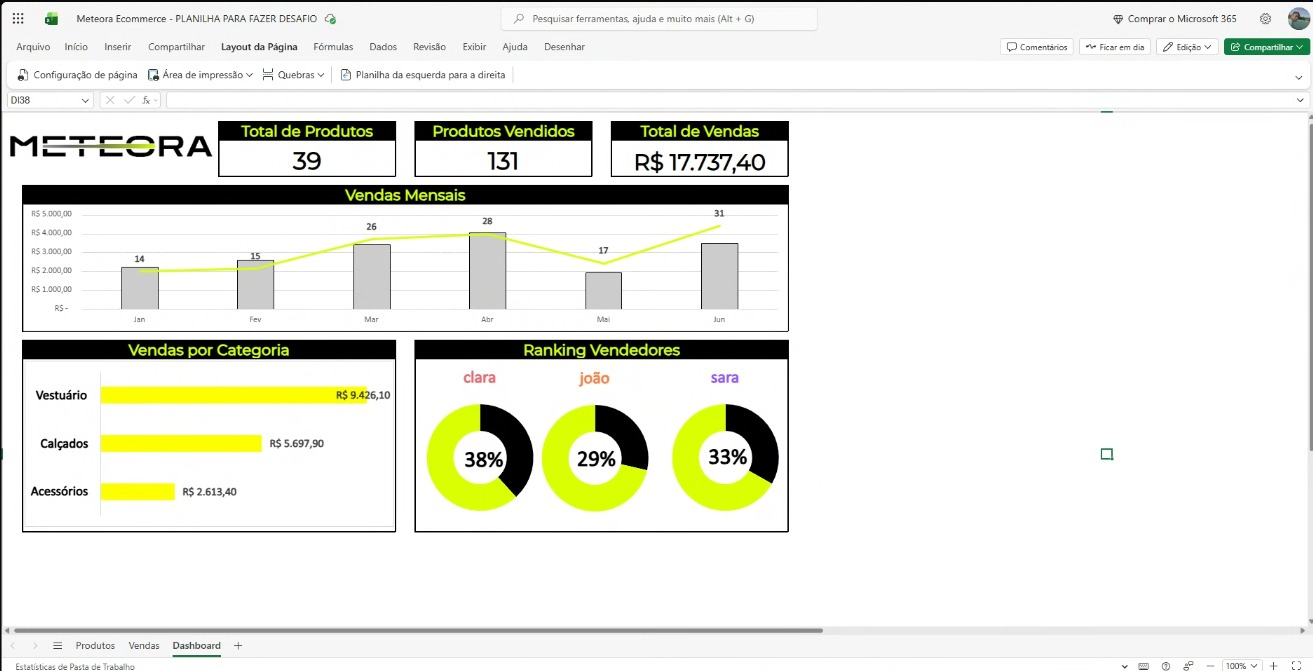Click the Name Box showing DI38

pos(42,100)
